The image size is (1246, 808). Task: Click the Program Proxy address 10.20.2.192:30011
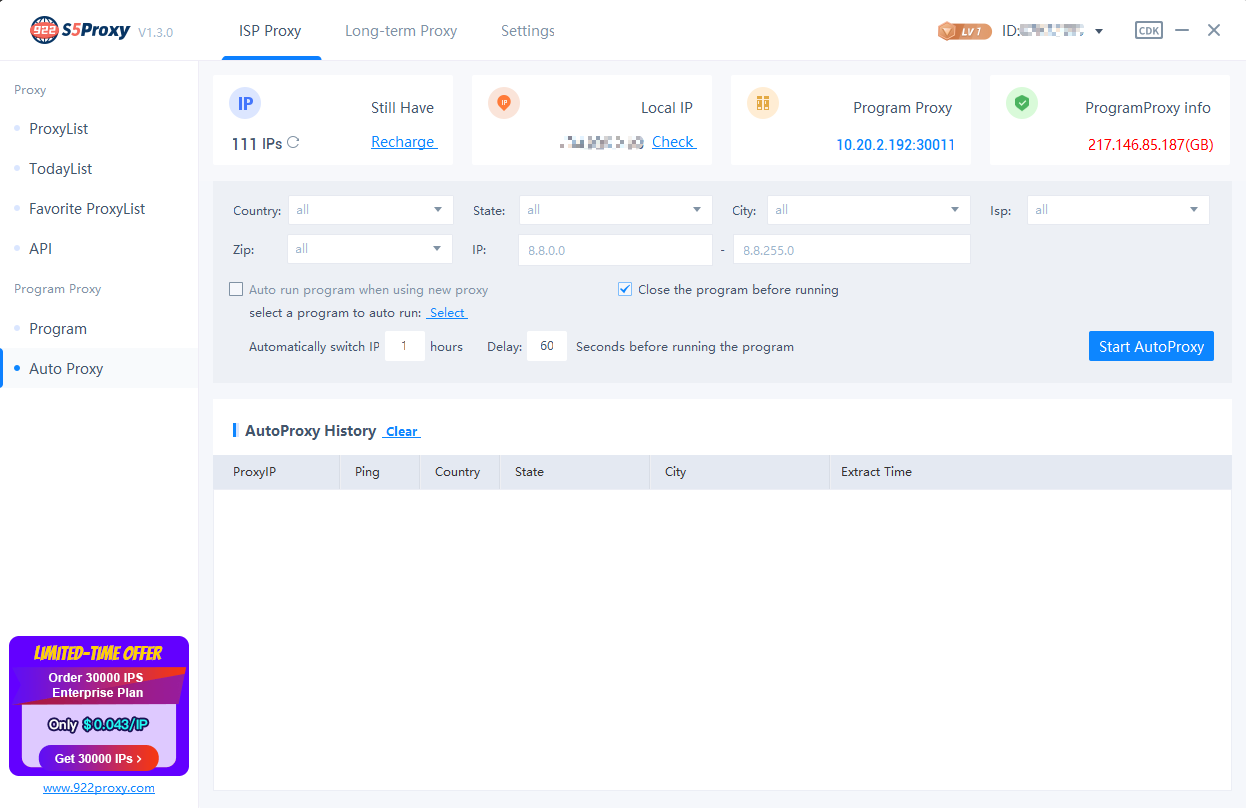[x=896, y=145]
